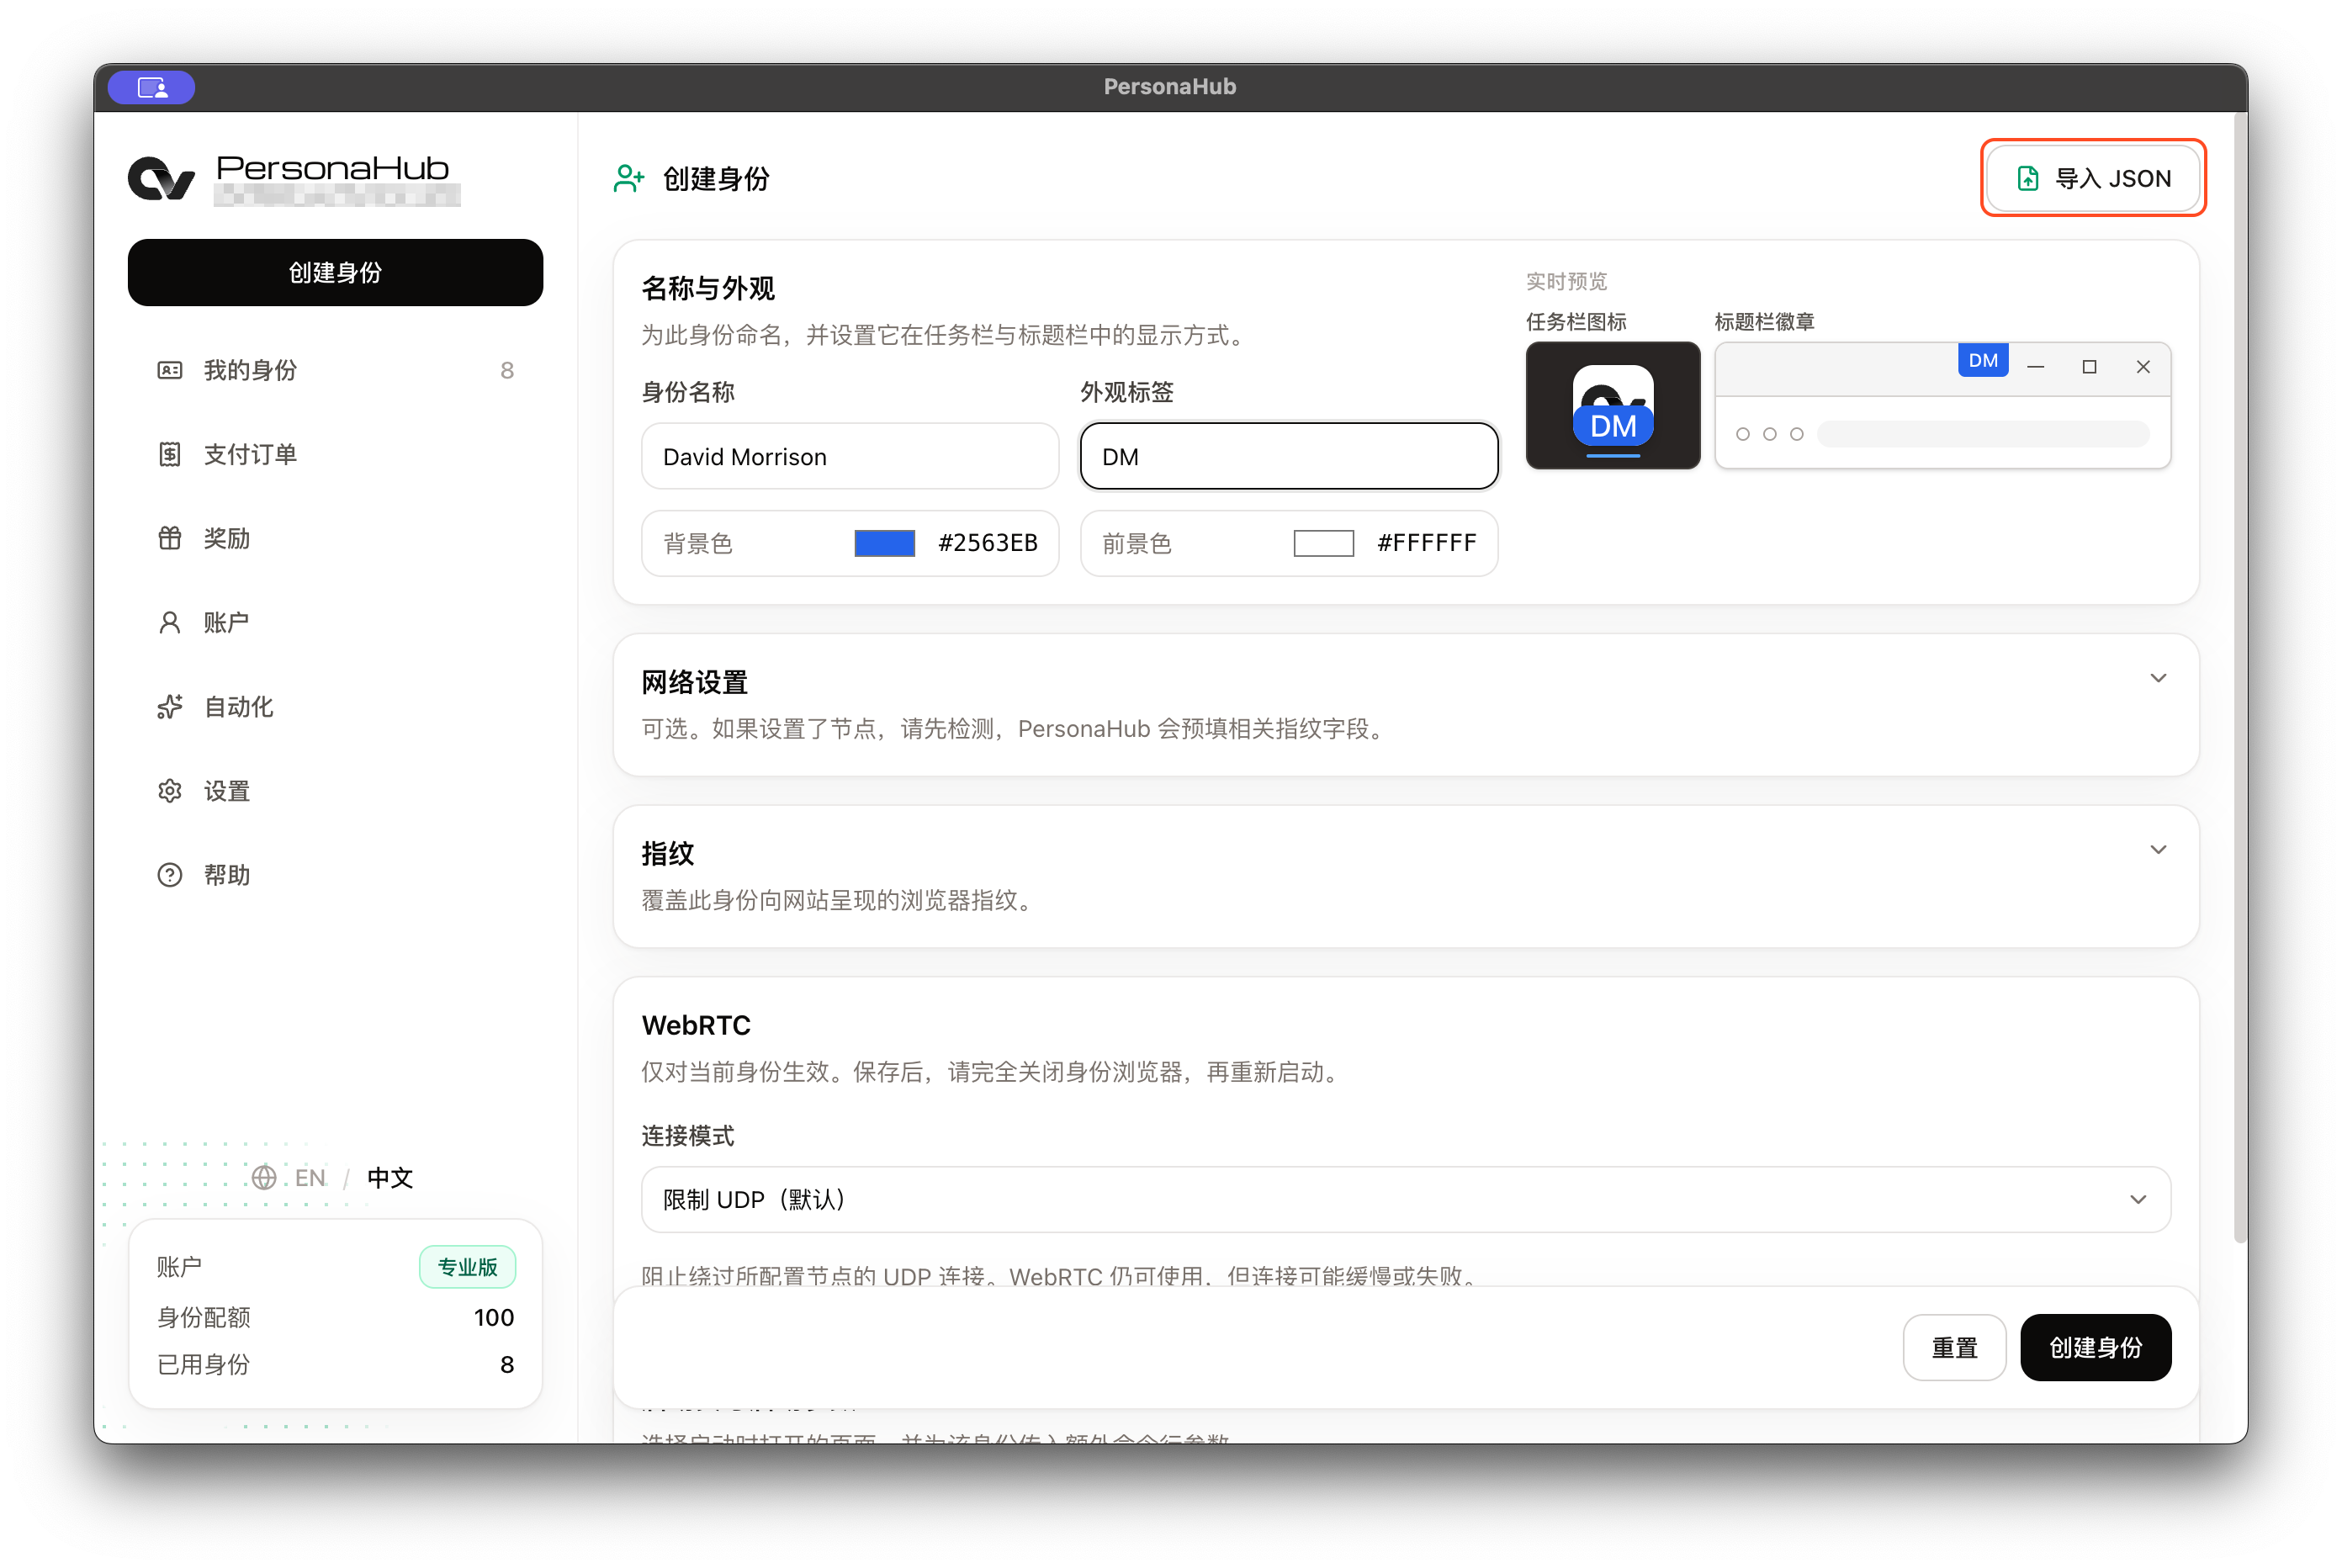Click the question mark icon beside 帮助
The width and height of the screenshot is (2342, 1568).
(x=170, y=875)
